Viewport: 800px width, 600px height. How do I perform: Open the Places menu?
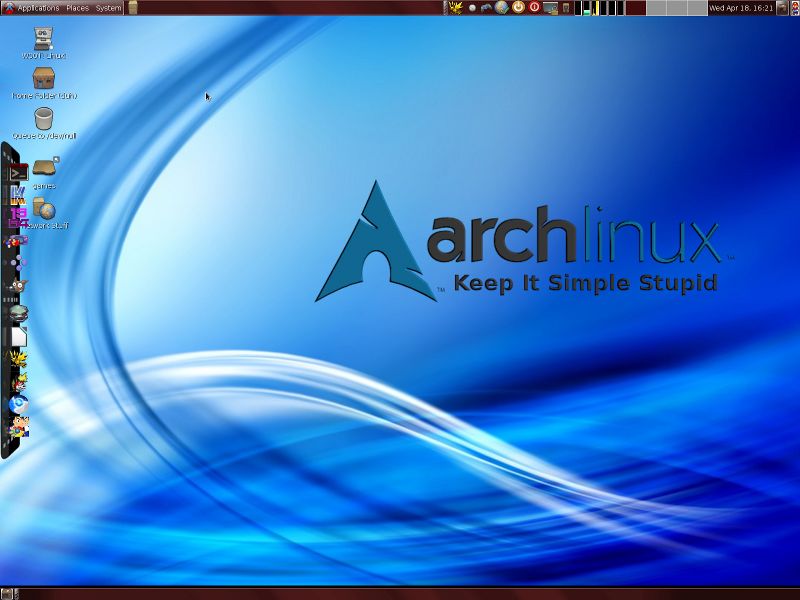point(77,8)
